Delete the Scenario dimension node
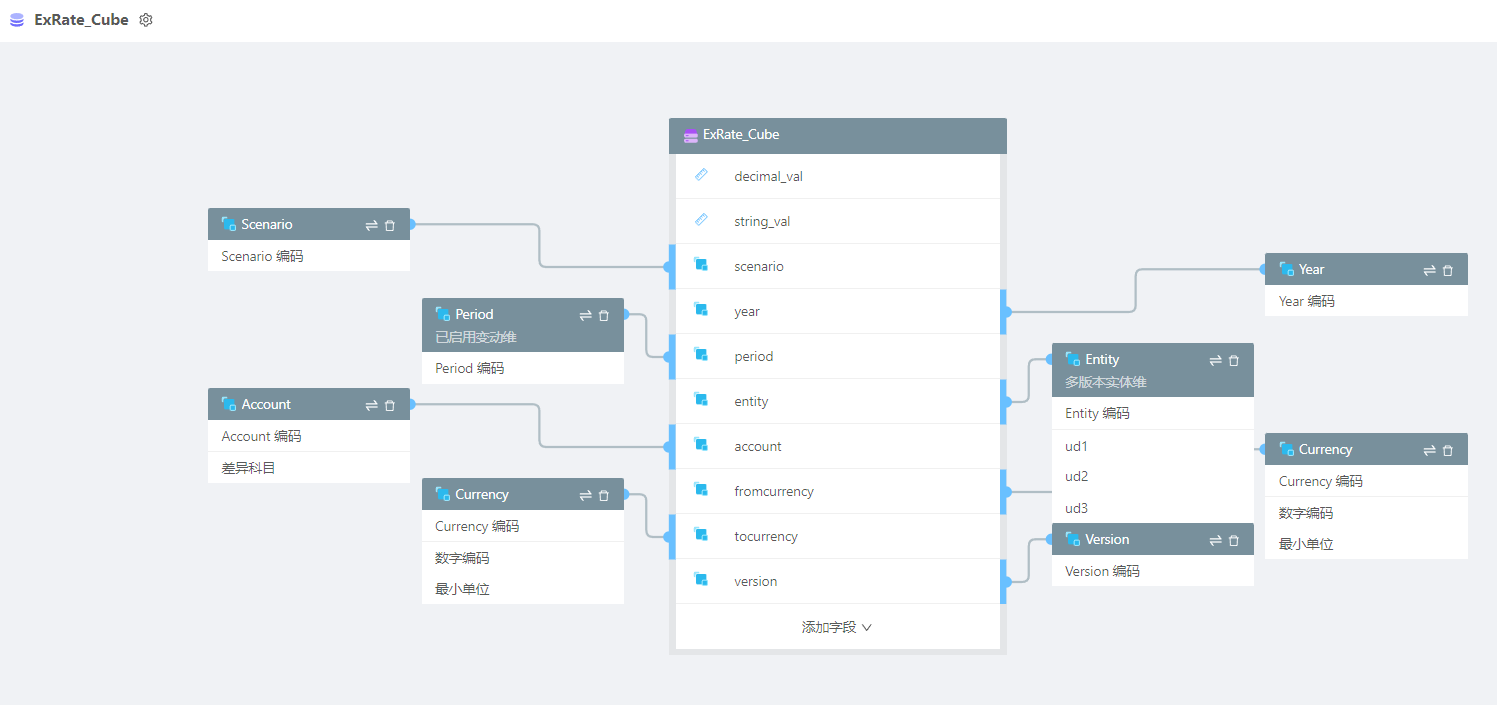1497x705 pixels. 390,225
